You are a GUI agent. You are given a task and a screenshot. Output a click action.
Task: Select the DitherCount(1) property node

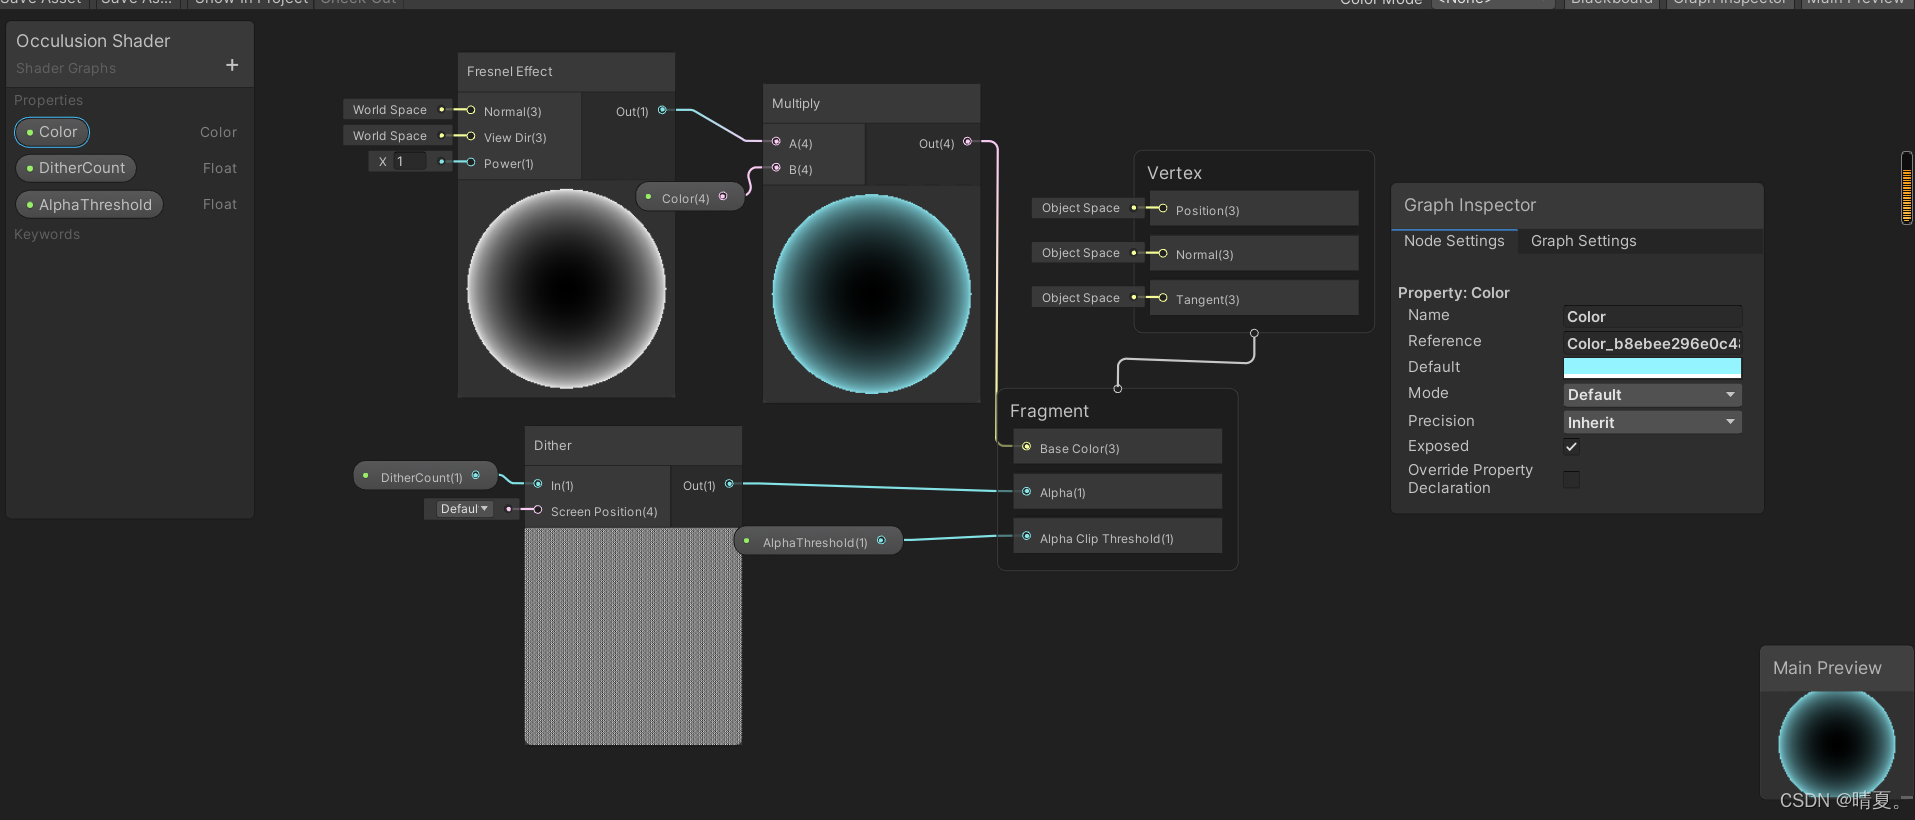[x=424, y=477]
